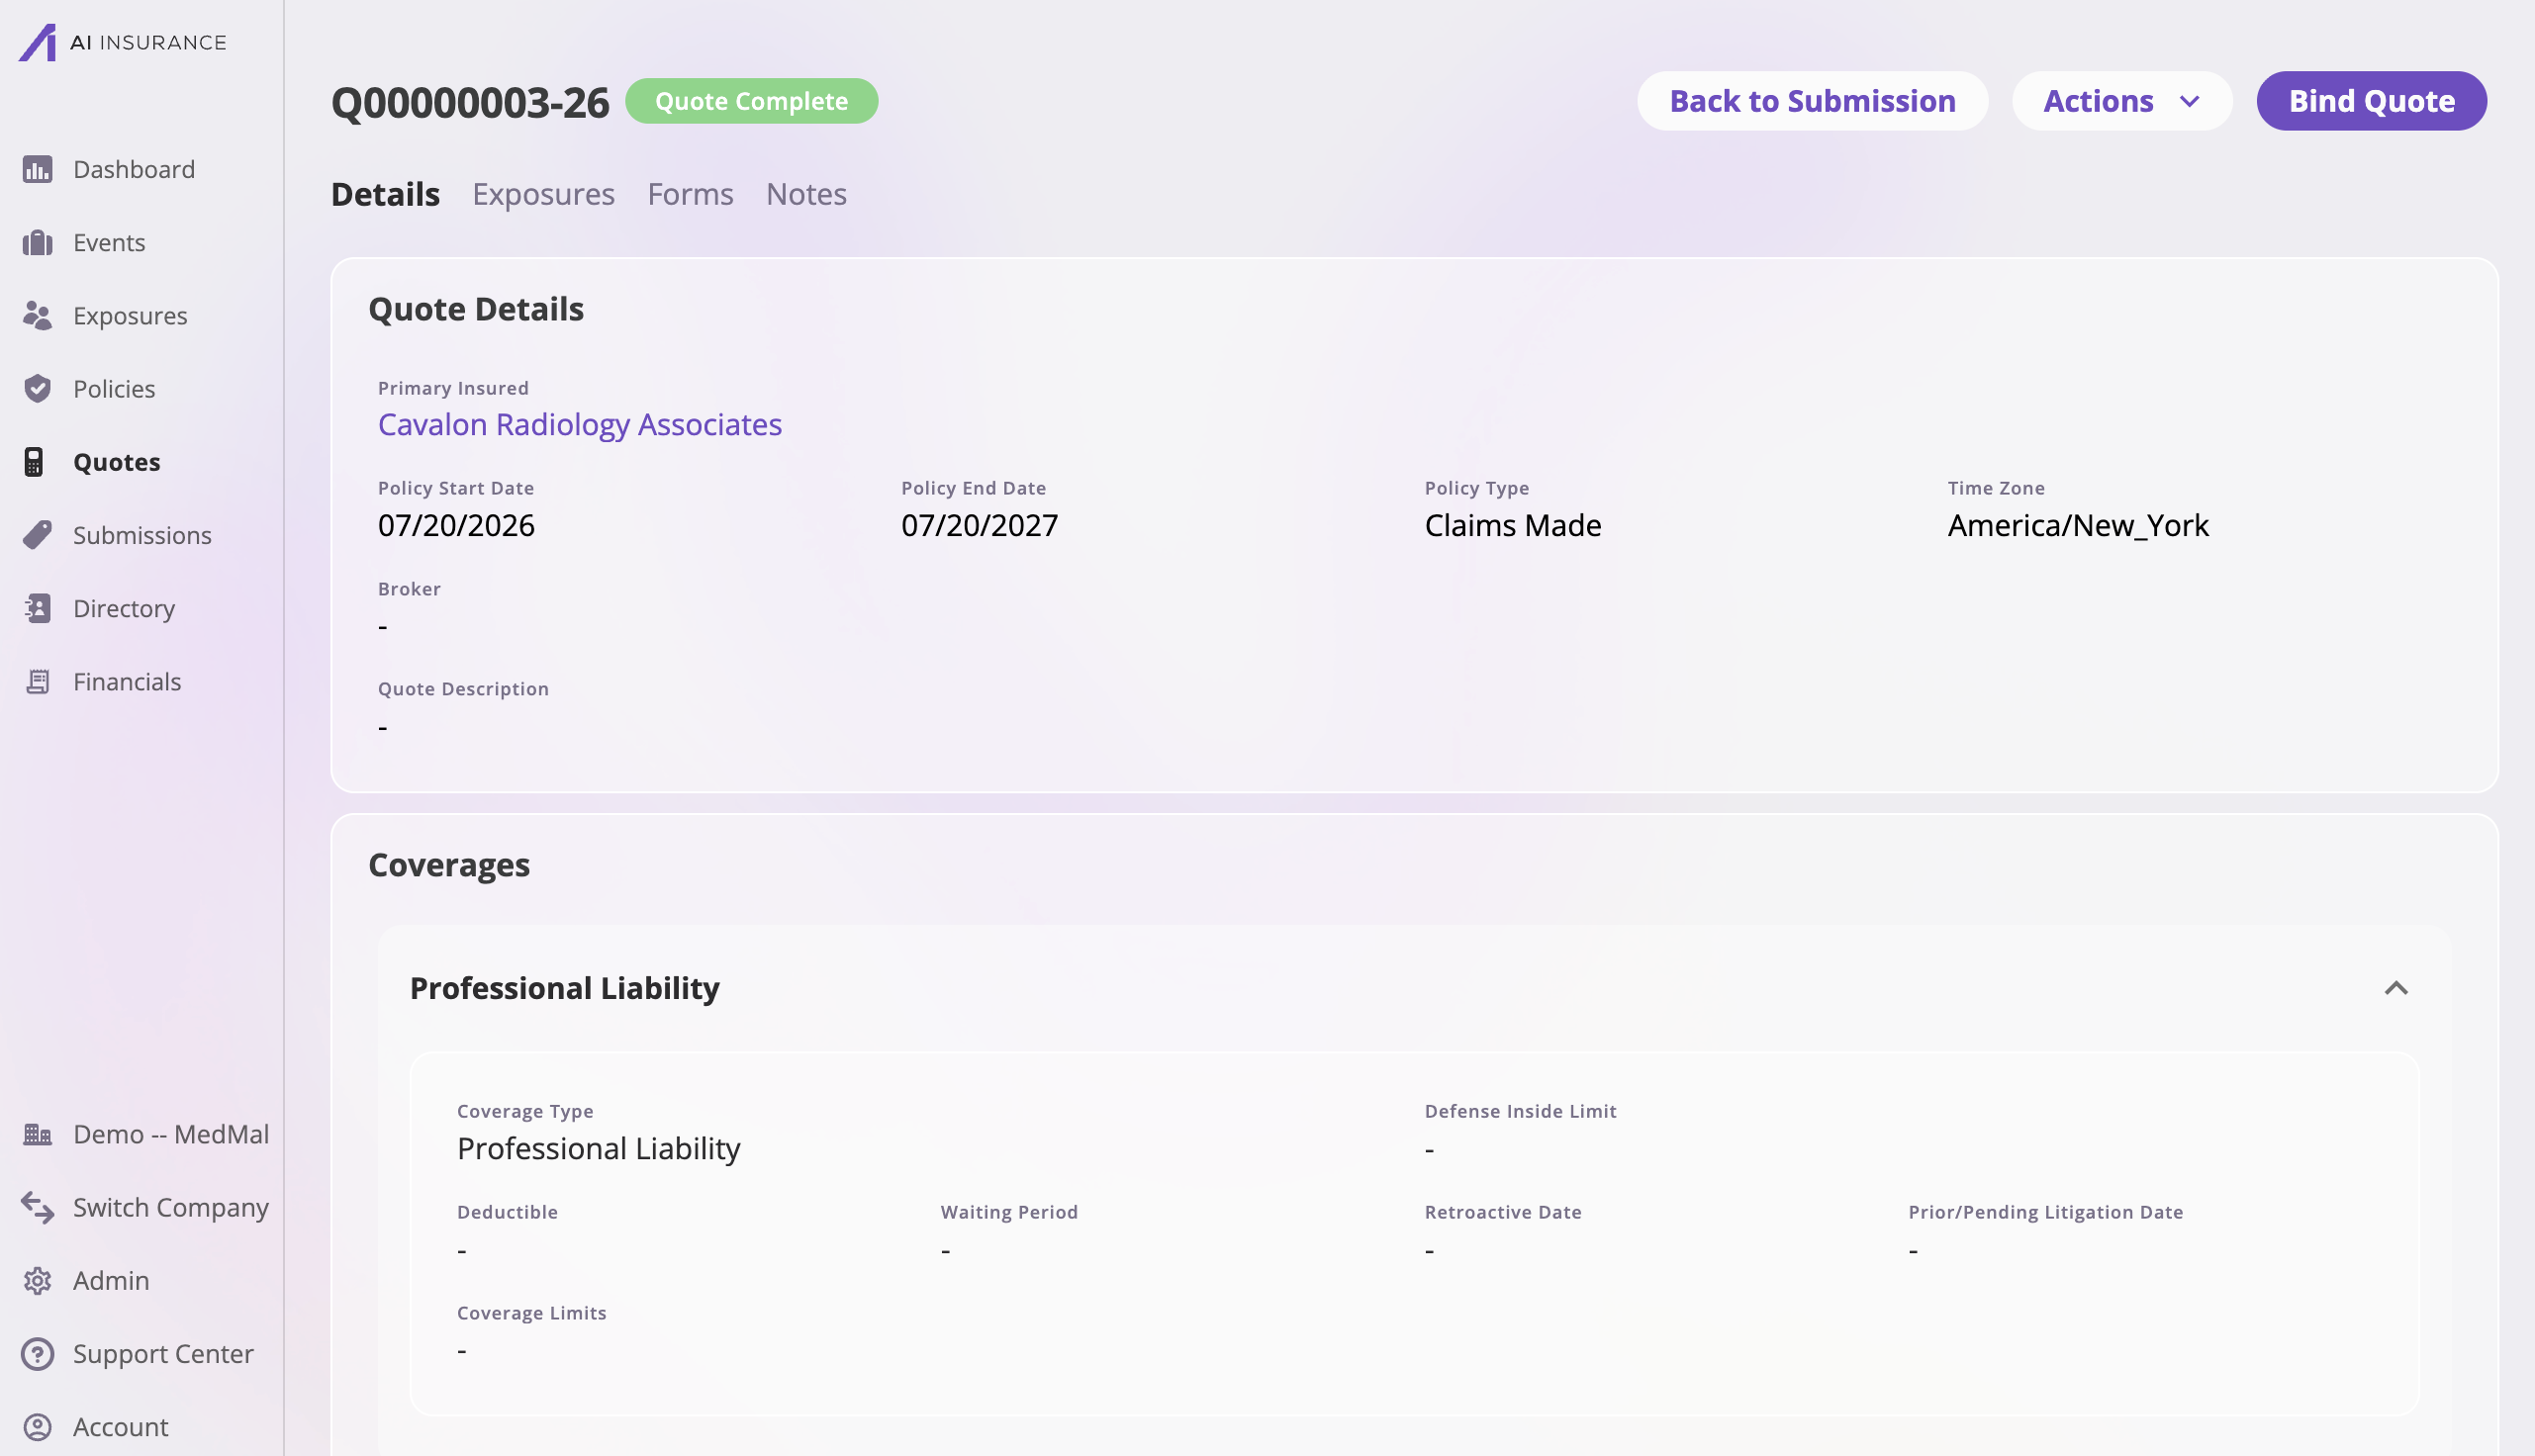
Task: Click the Professional Liability coverage type value
Action: coord(598,1148)
